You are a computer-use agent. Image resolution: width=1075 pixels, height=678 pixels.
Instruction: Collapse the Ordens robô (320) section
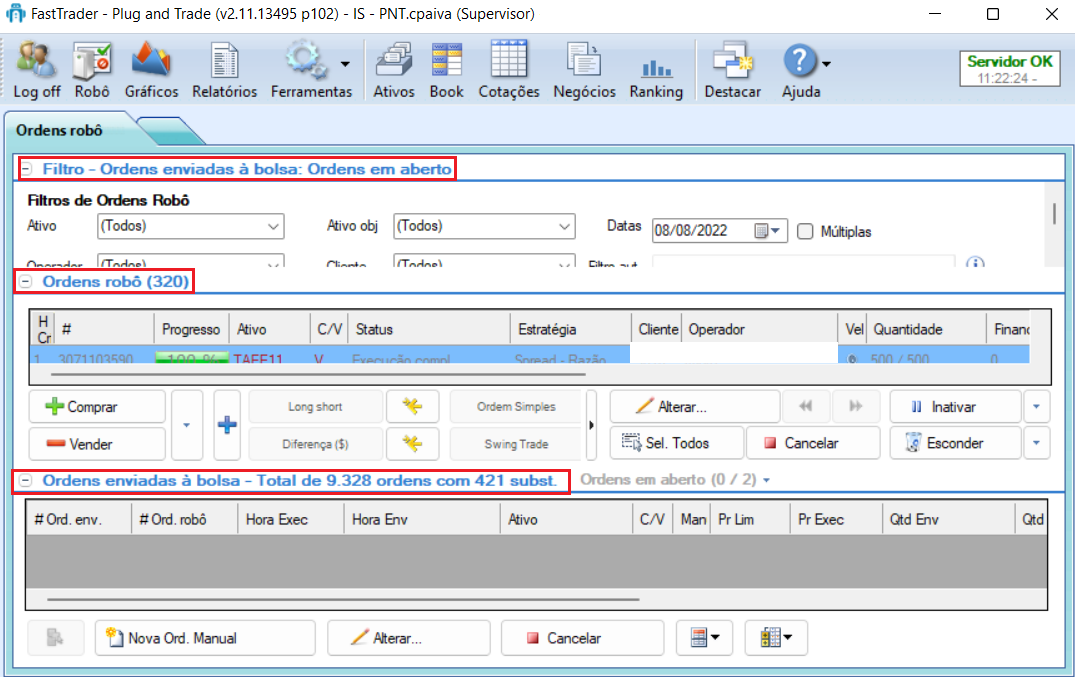tap(26, 281)
